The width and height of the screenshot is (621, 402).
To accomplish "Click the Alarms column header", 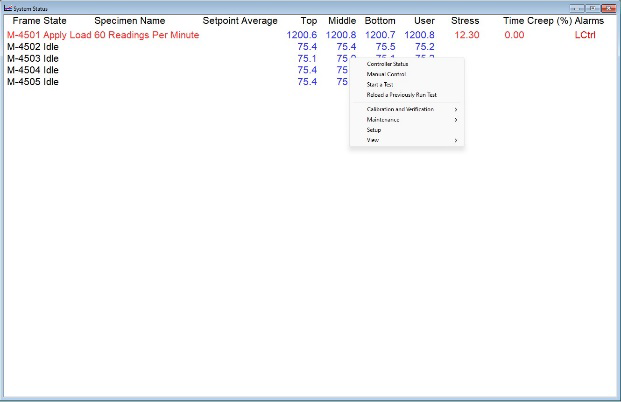I will click(x=589, y=21).
